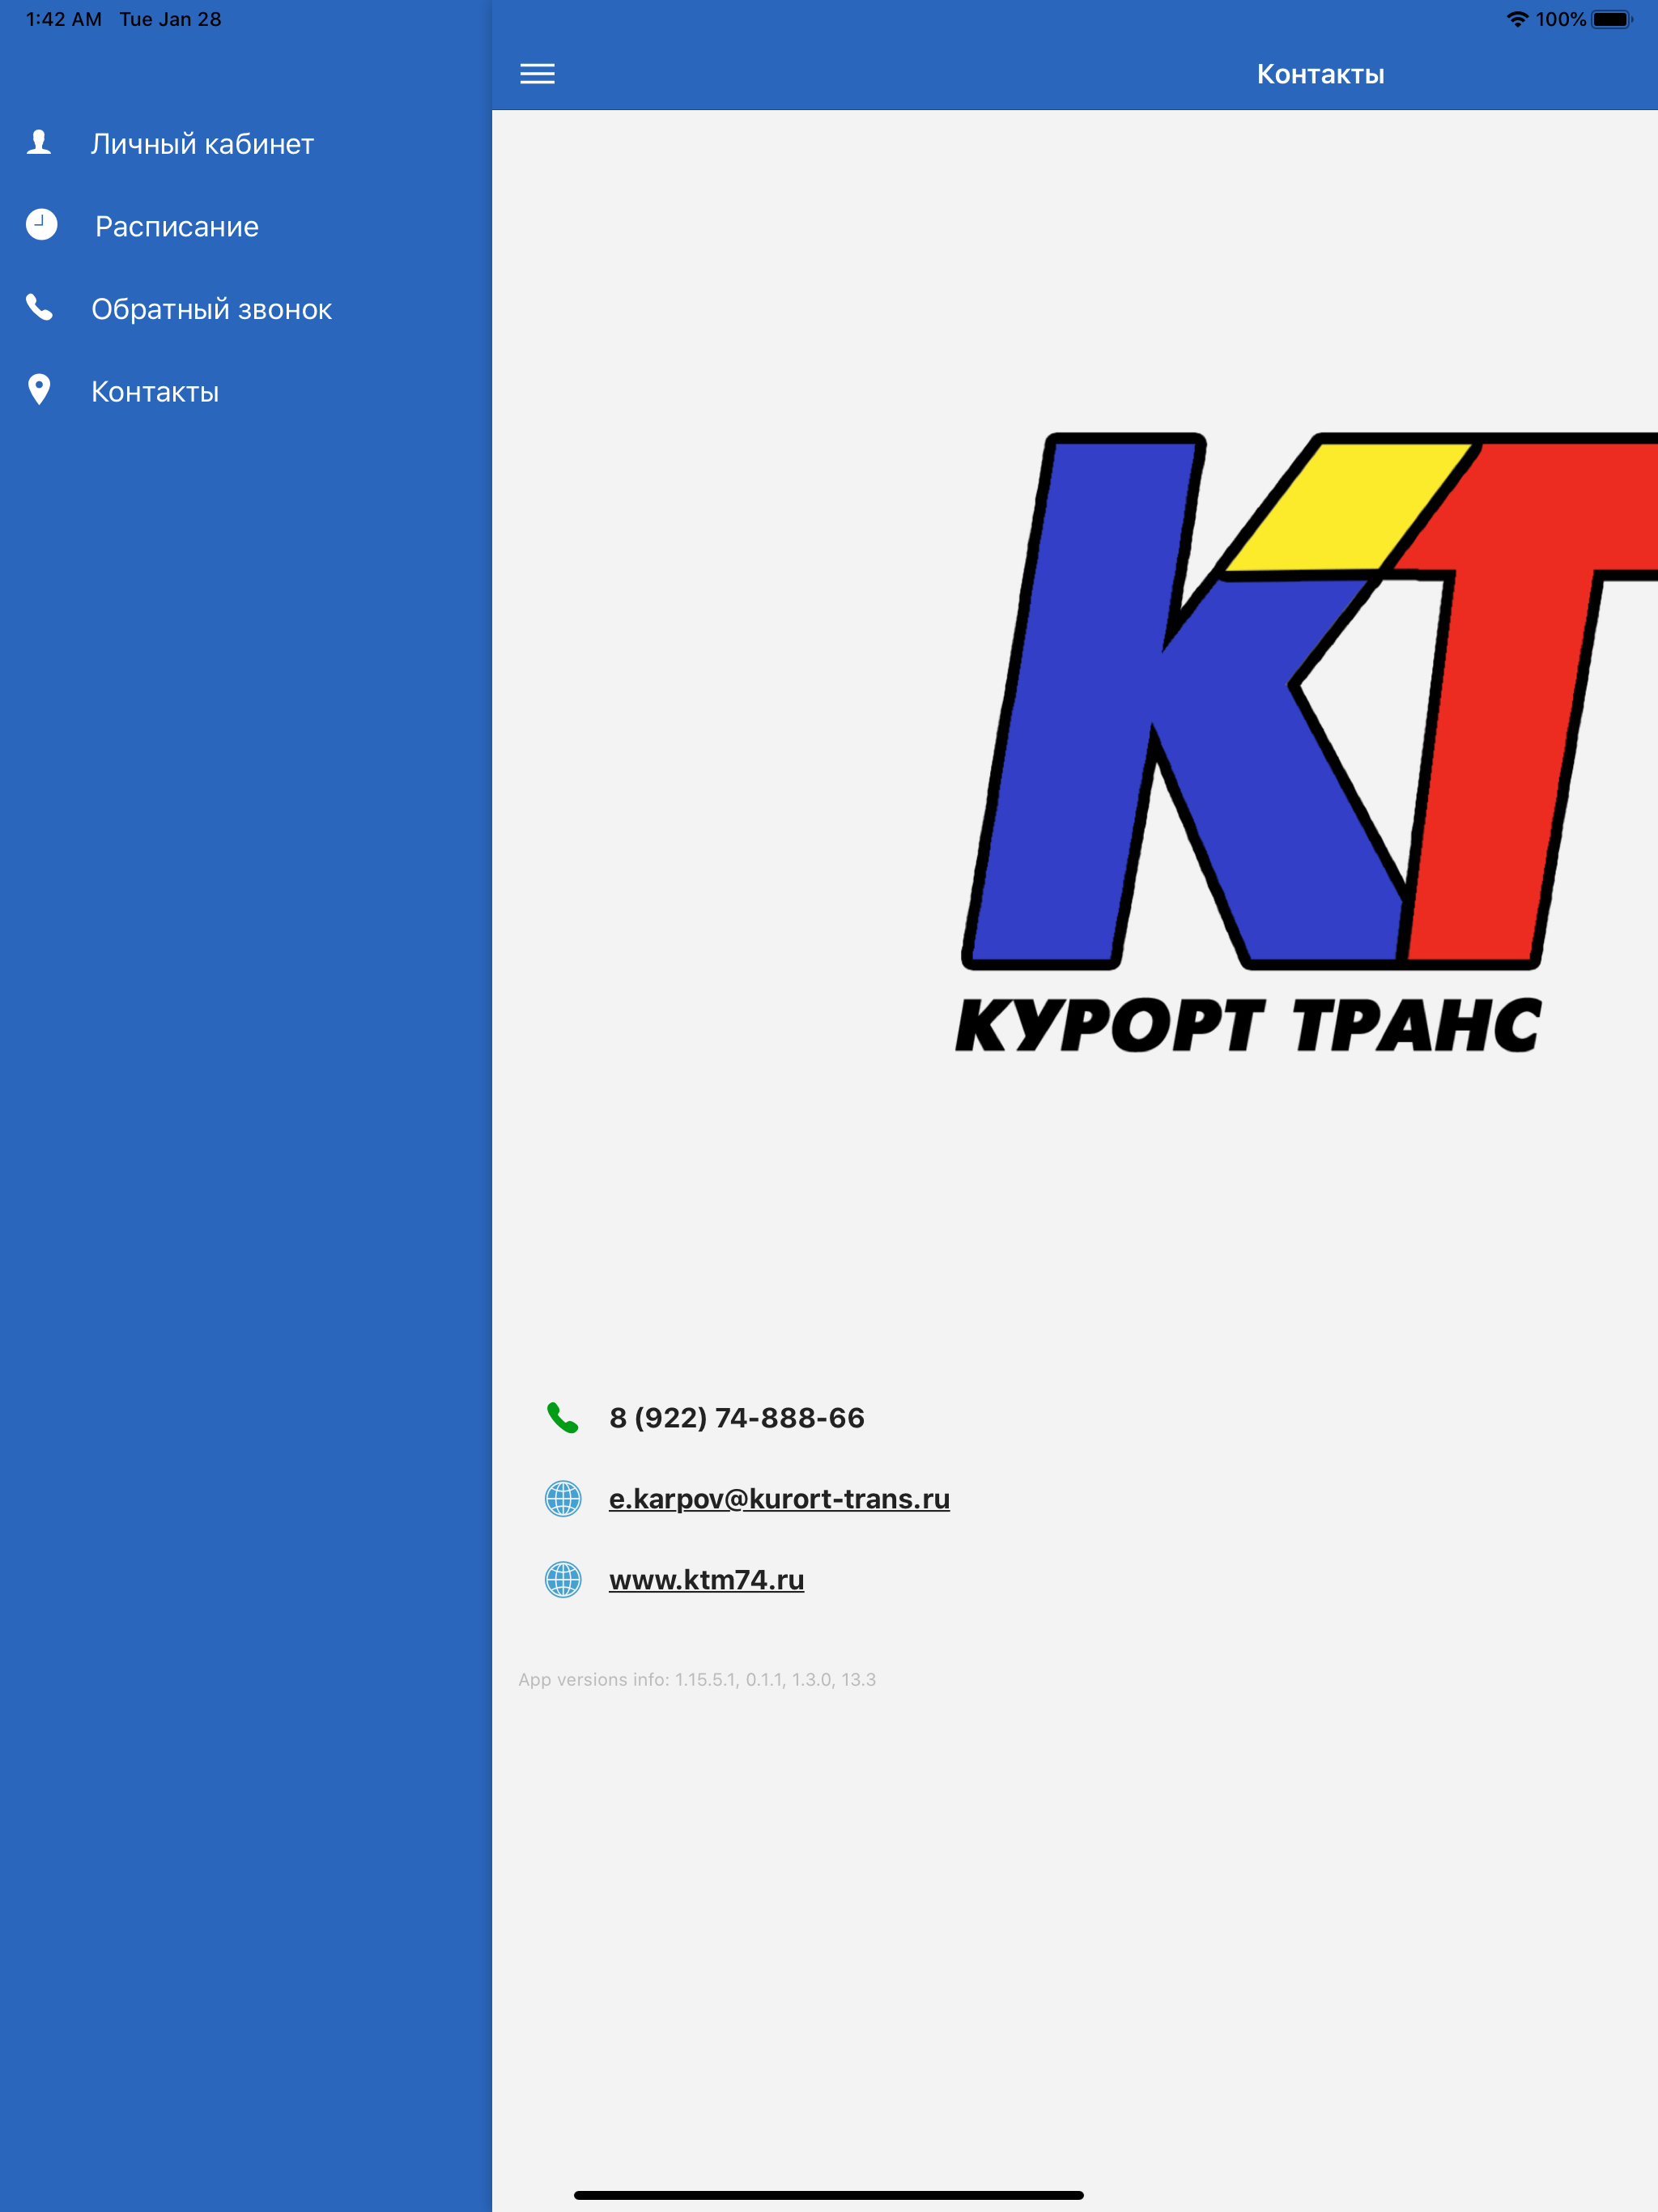
Task: Click the location pin icon beside Контакты
Action: (39, 389)
